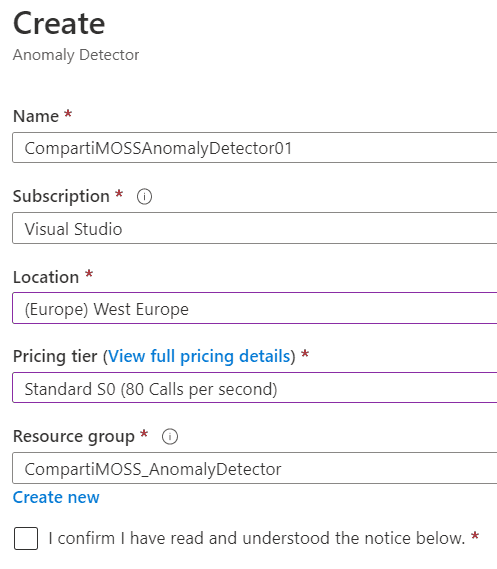Open the View full pricing details link
This screenshot has width=497, height=569.
coord(199,356)
